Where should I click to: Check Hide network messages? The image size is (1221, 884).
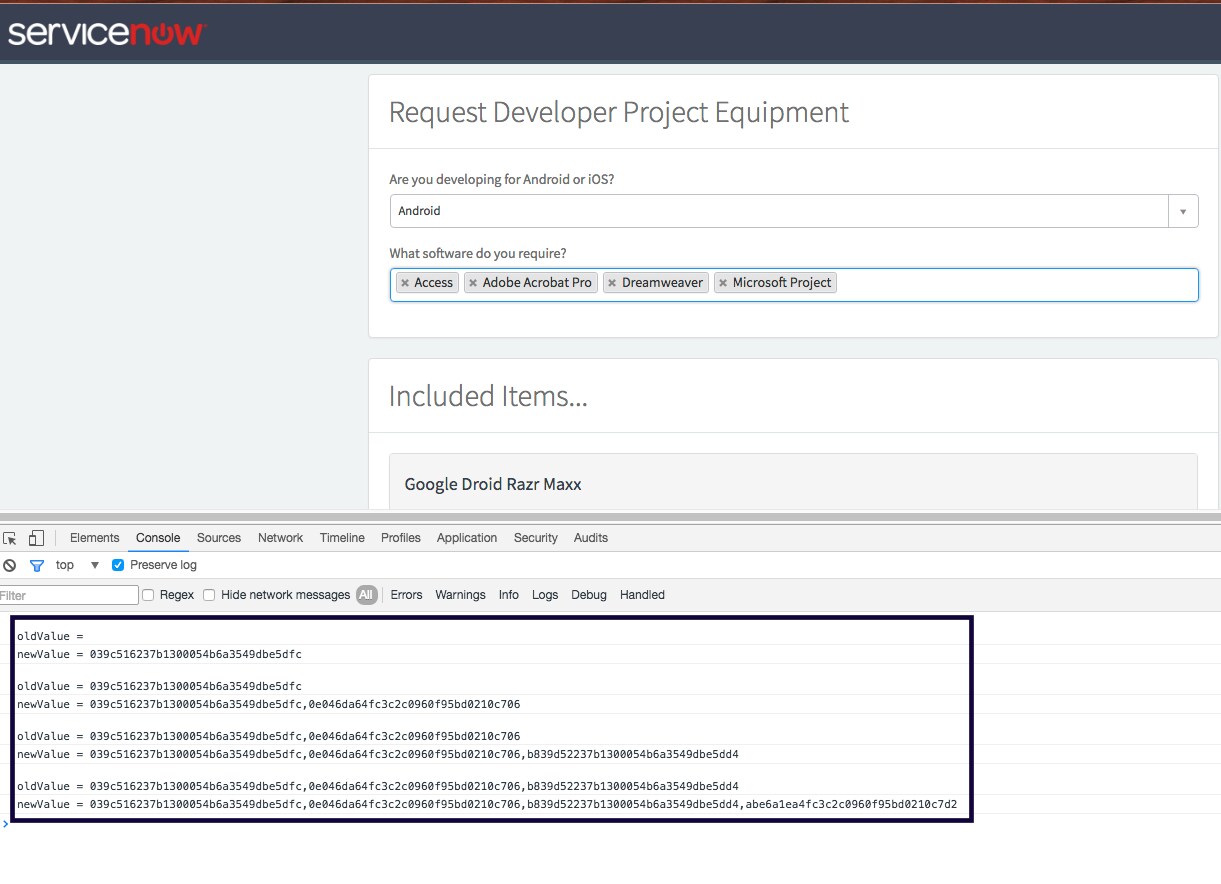209,595
